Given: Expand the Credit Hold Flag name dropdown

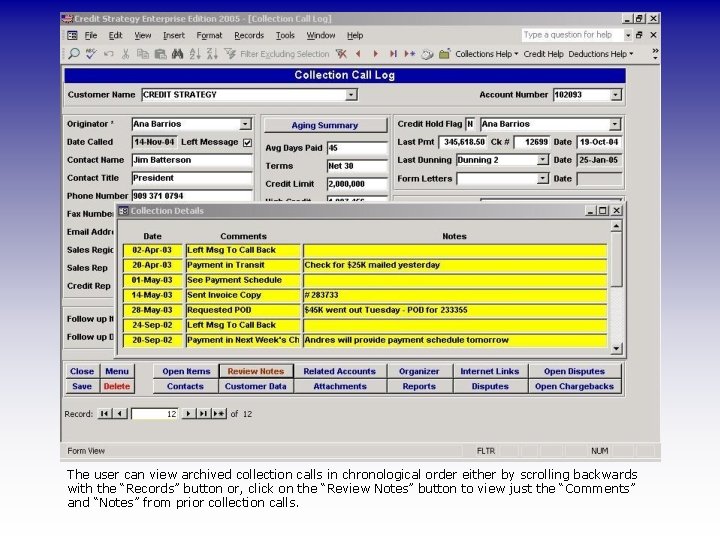Looking at the screenshot, I should [614, 124].
